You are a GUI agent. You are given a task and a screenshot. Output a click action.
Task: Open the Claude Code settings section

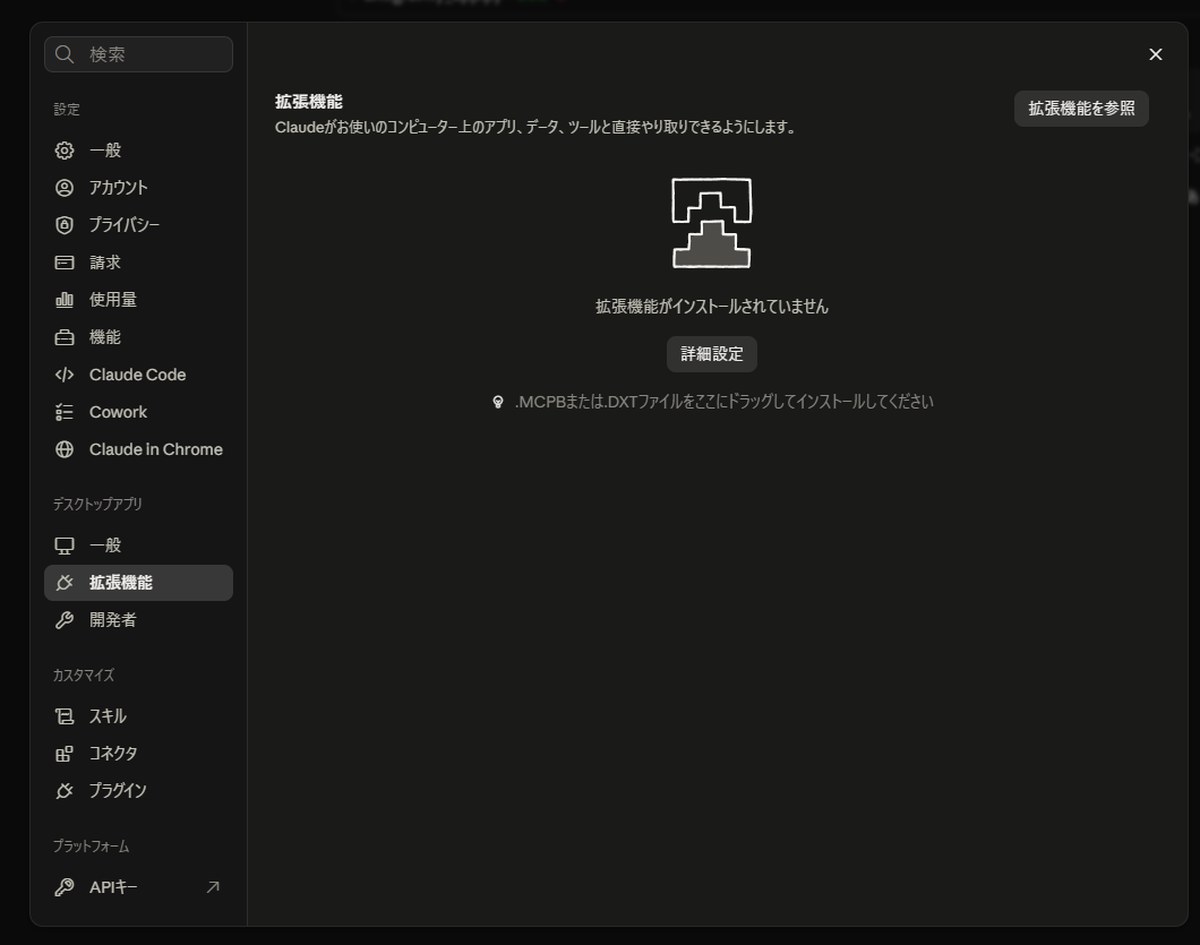(x=139, y=375)
